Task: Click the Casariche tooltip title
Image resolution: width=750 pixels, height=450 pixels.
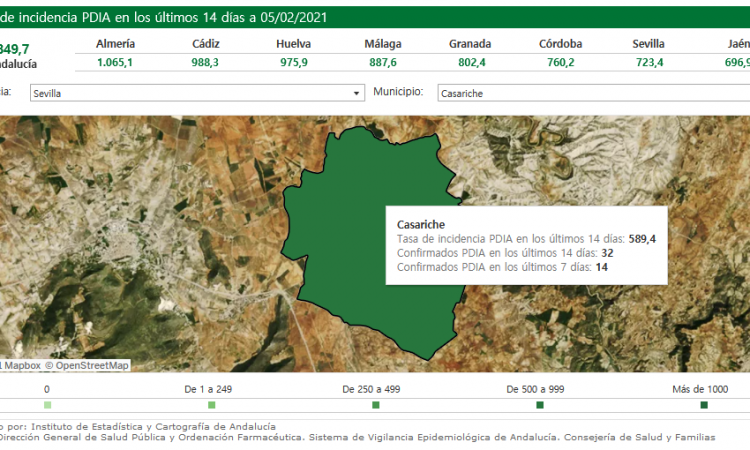Action: tap(421, 224)
